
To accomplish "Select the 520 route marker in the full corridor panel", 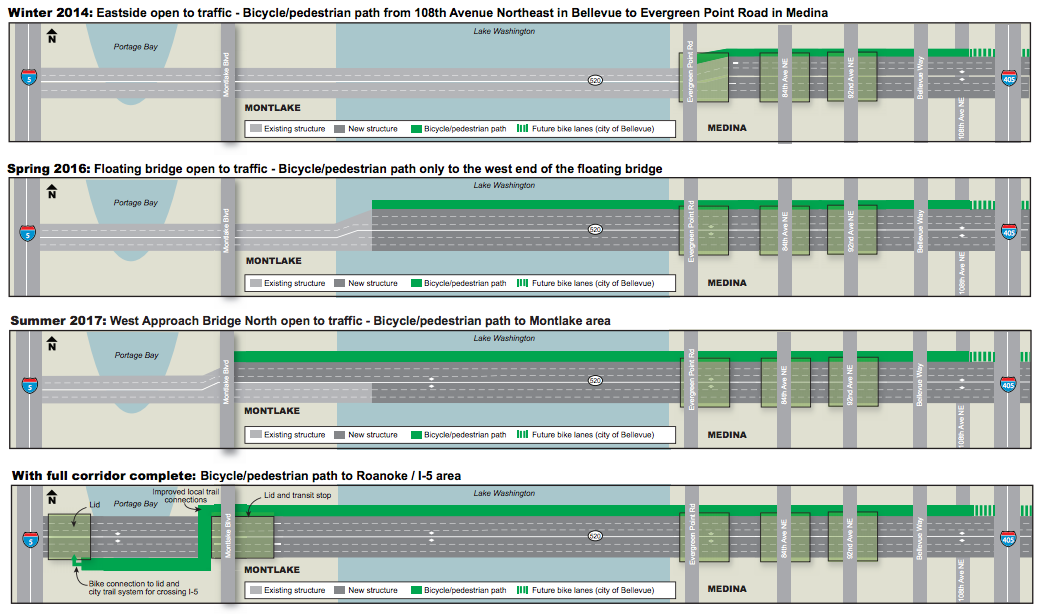I will click(595, 536).
